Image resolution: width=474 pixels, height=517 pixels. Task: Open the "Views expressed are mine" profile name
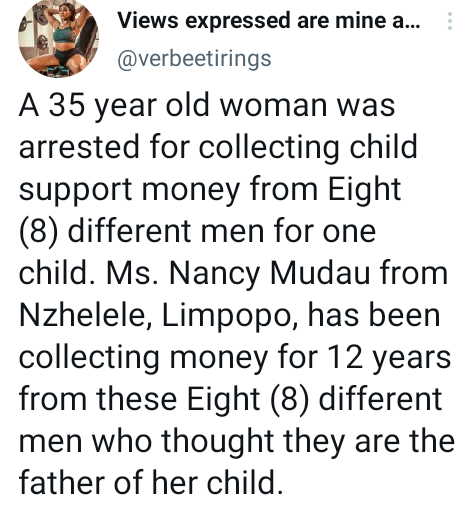[x=269, y=21]
